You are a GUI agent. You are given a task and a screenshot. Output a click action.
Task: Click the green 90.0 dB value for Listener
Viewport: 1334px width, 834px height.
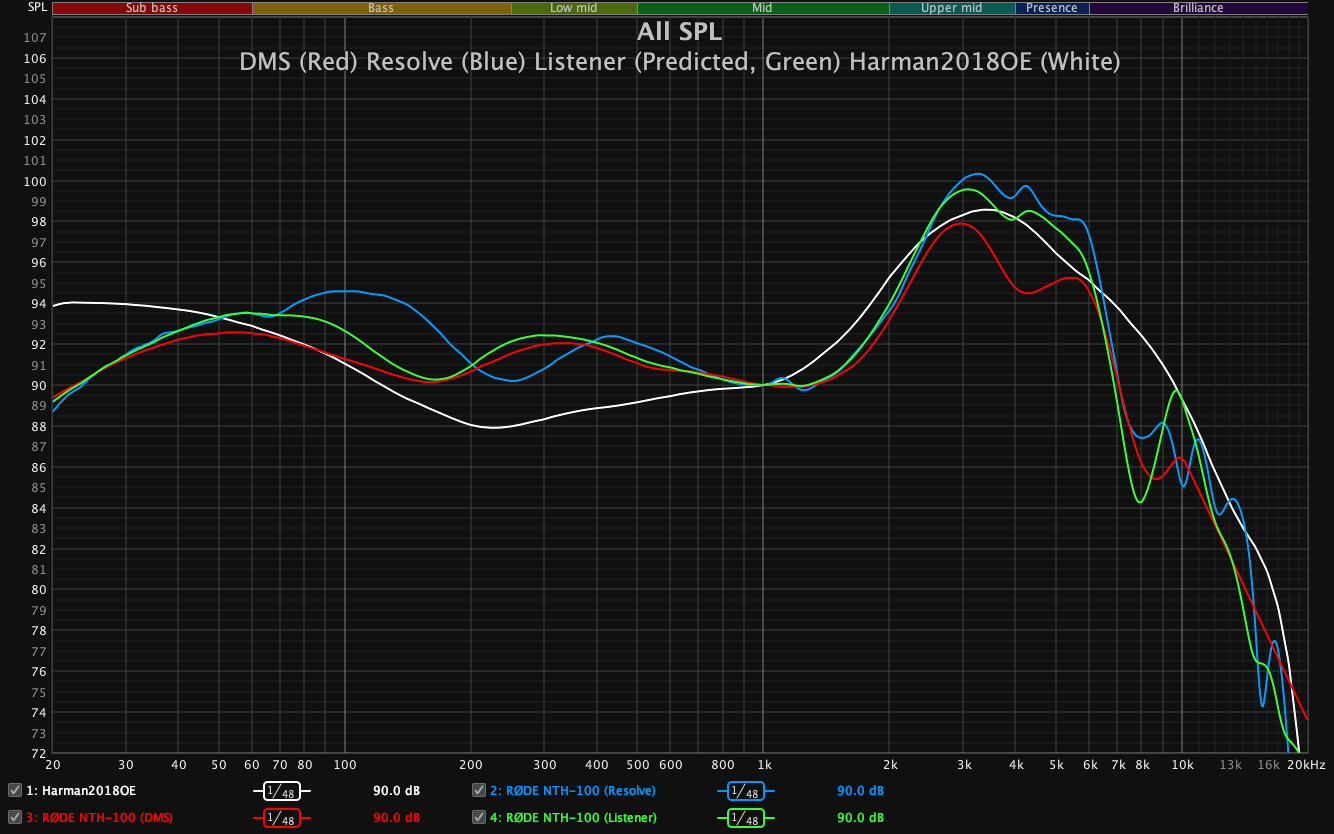(x=860, y=819)
